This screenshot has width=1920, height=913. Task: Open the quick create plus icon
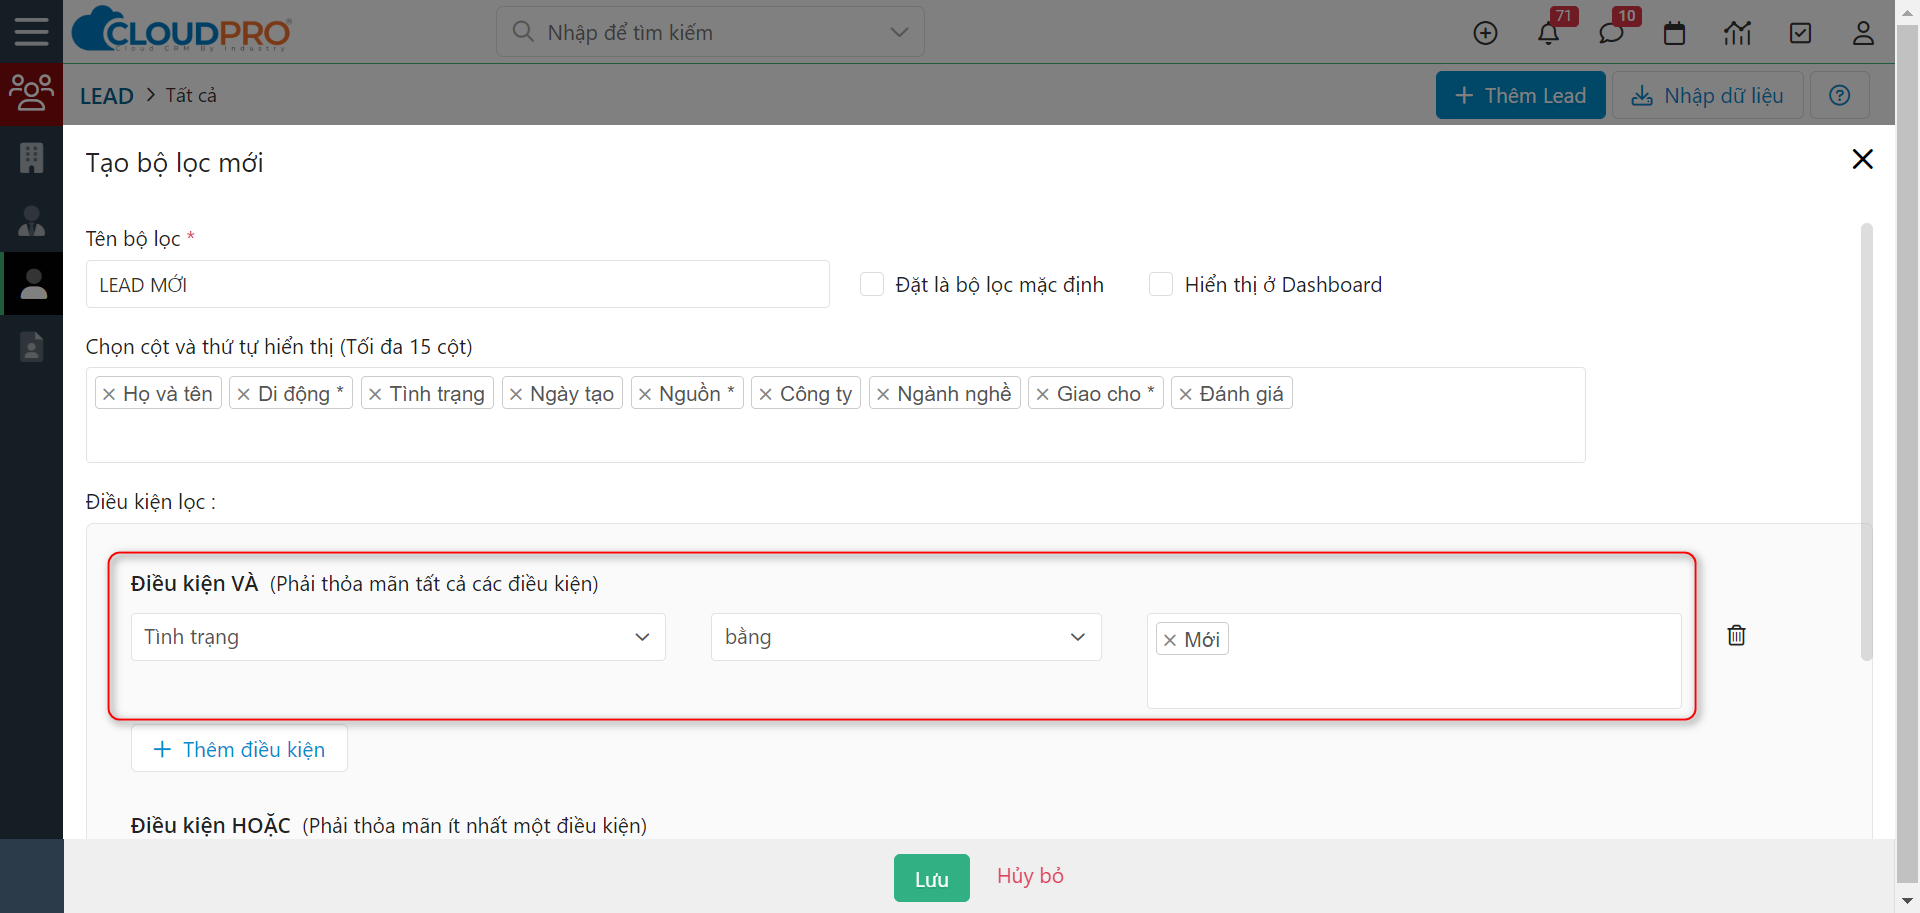pos(1485,33)
